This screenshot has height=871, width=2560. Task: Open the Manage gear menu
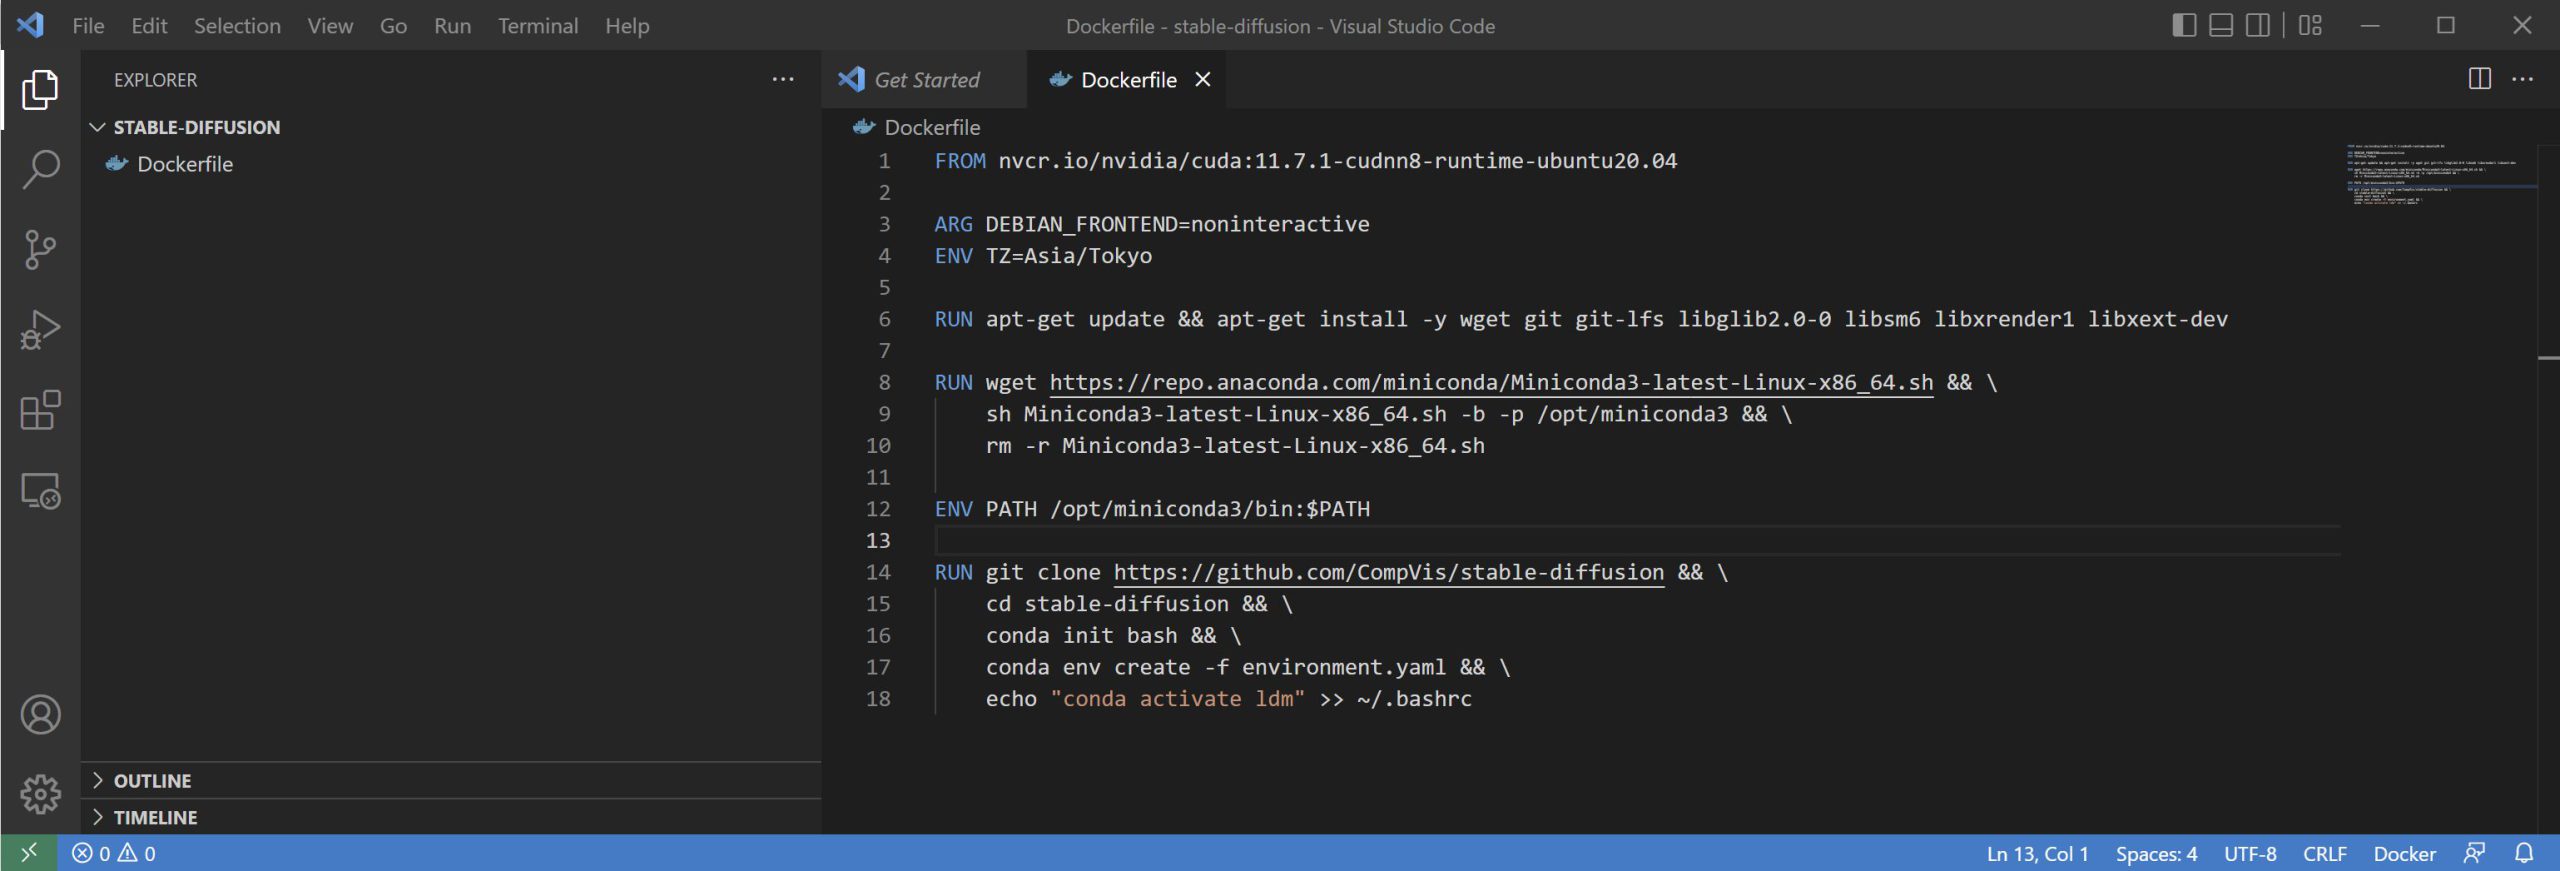click(40, 794)
